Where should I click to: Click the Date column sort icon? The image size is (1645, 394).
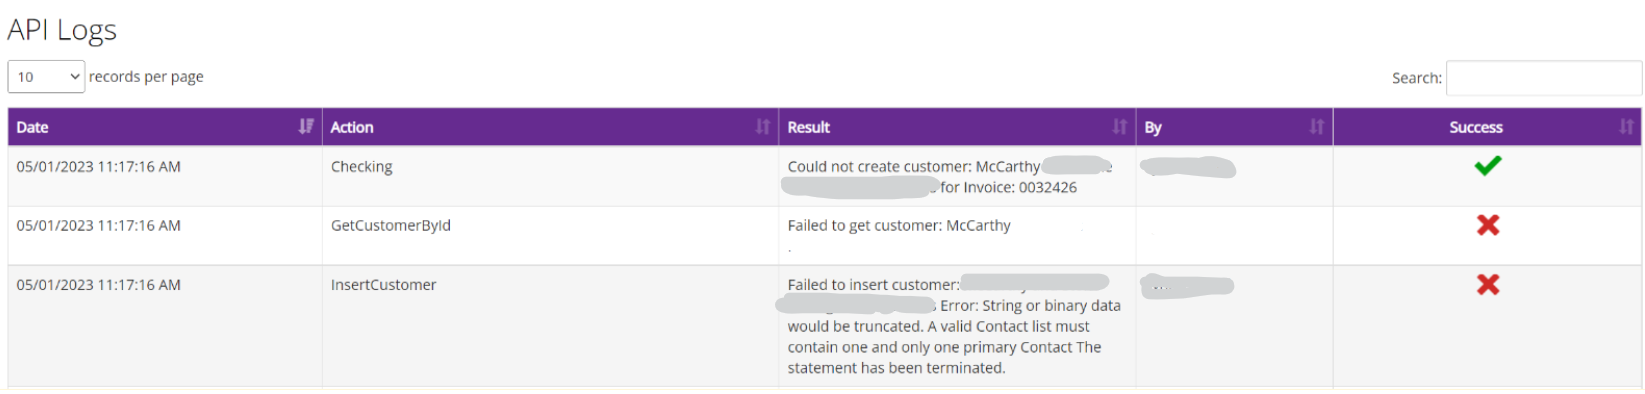[x=306, y=127]
